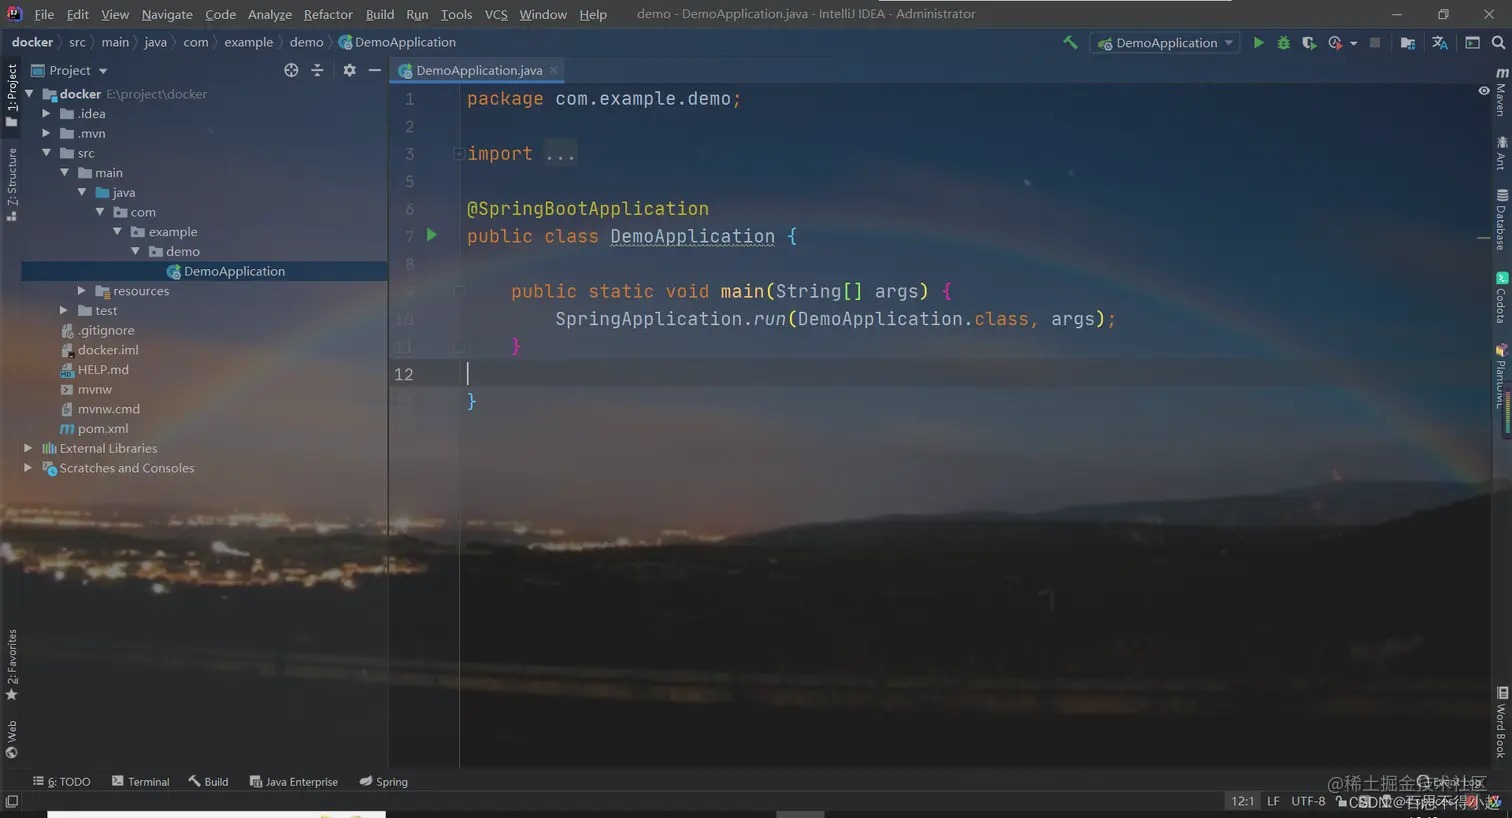Image resolution: width=1512 pixels, height=818 pixels.
Task: Toggle the Web tool window stripe
Action: click(x=11, y=739)
